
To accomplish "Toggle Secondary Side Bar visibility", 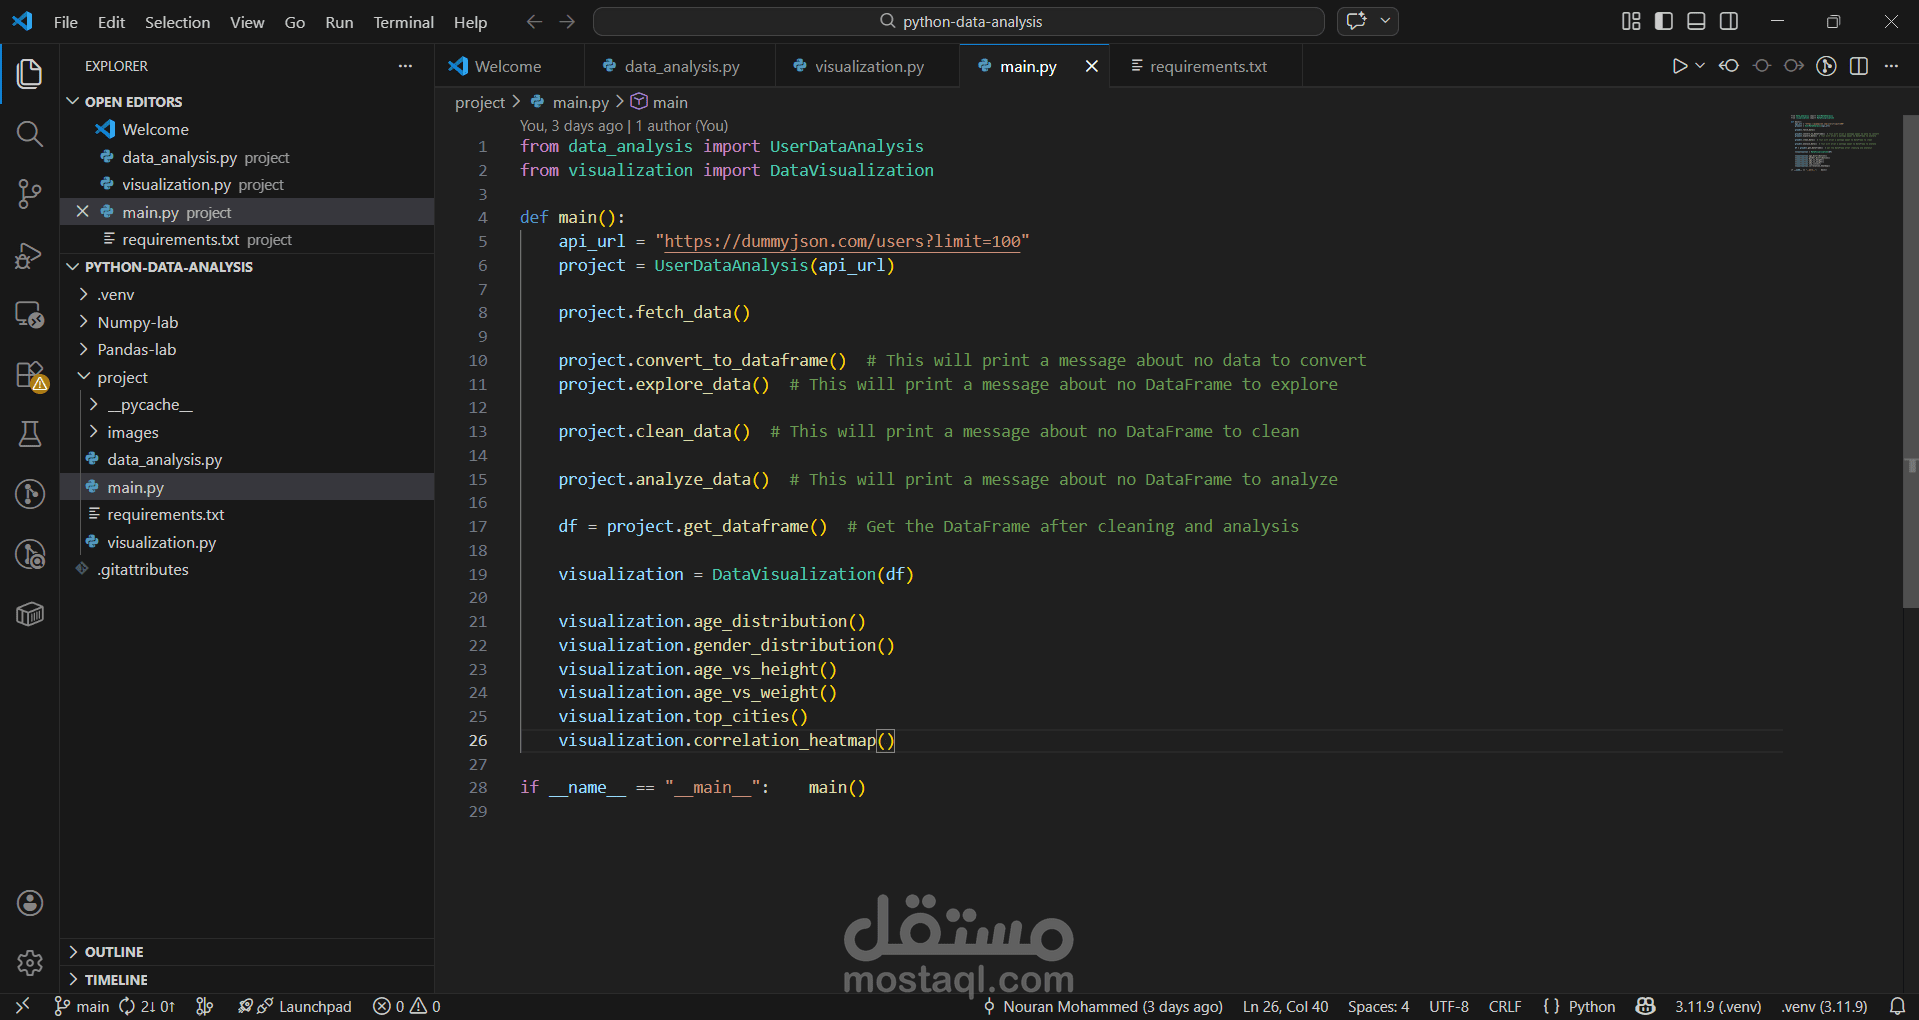I will click(1729, 21).
